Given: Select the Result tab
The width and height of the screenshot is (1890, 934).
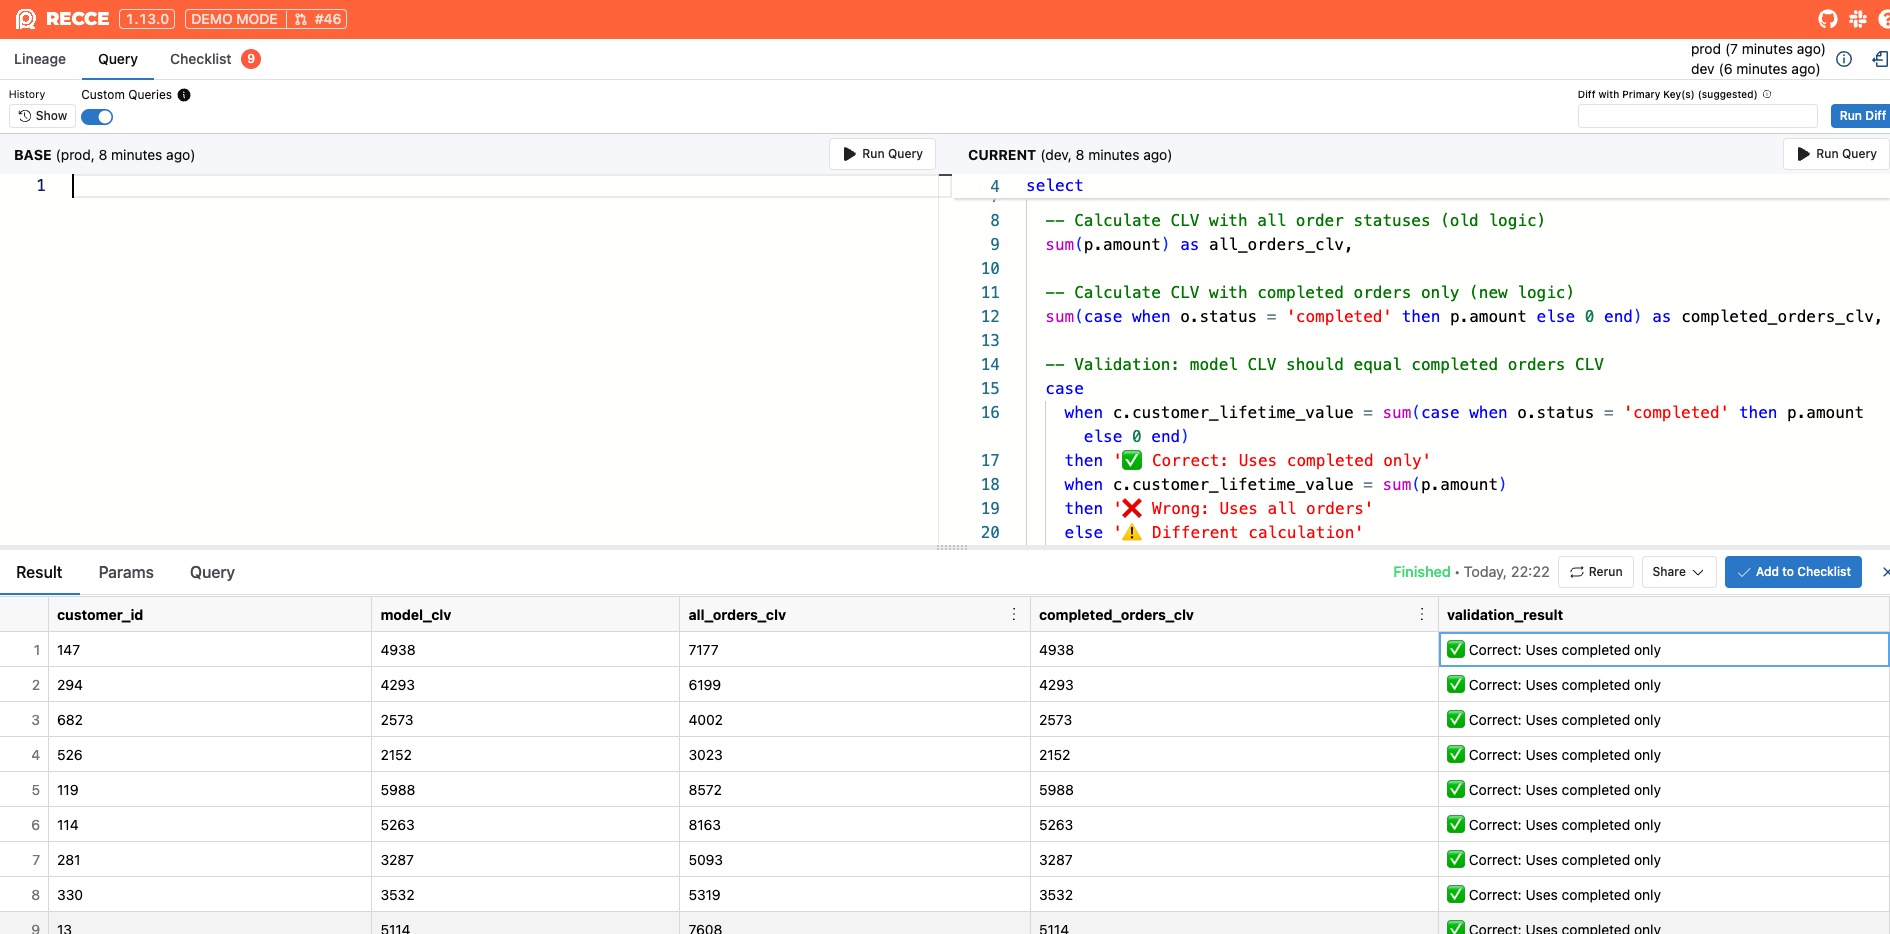Looking at the screenshot, I should (39, 572).
